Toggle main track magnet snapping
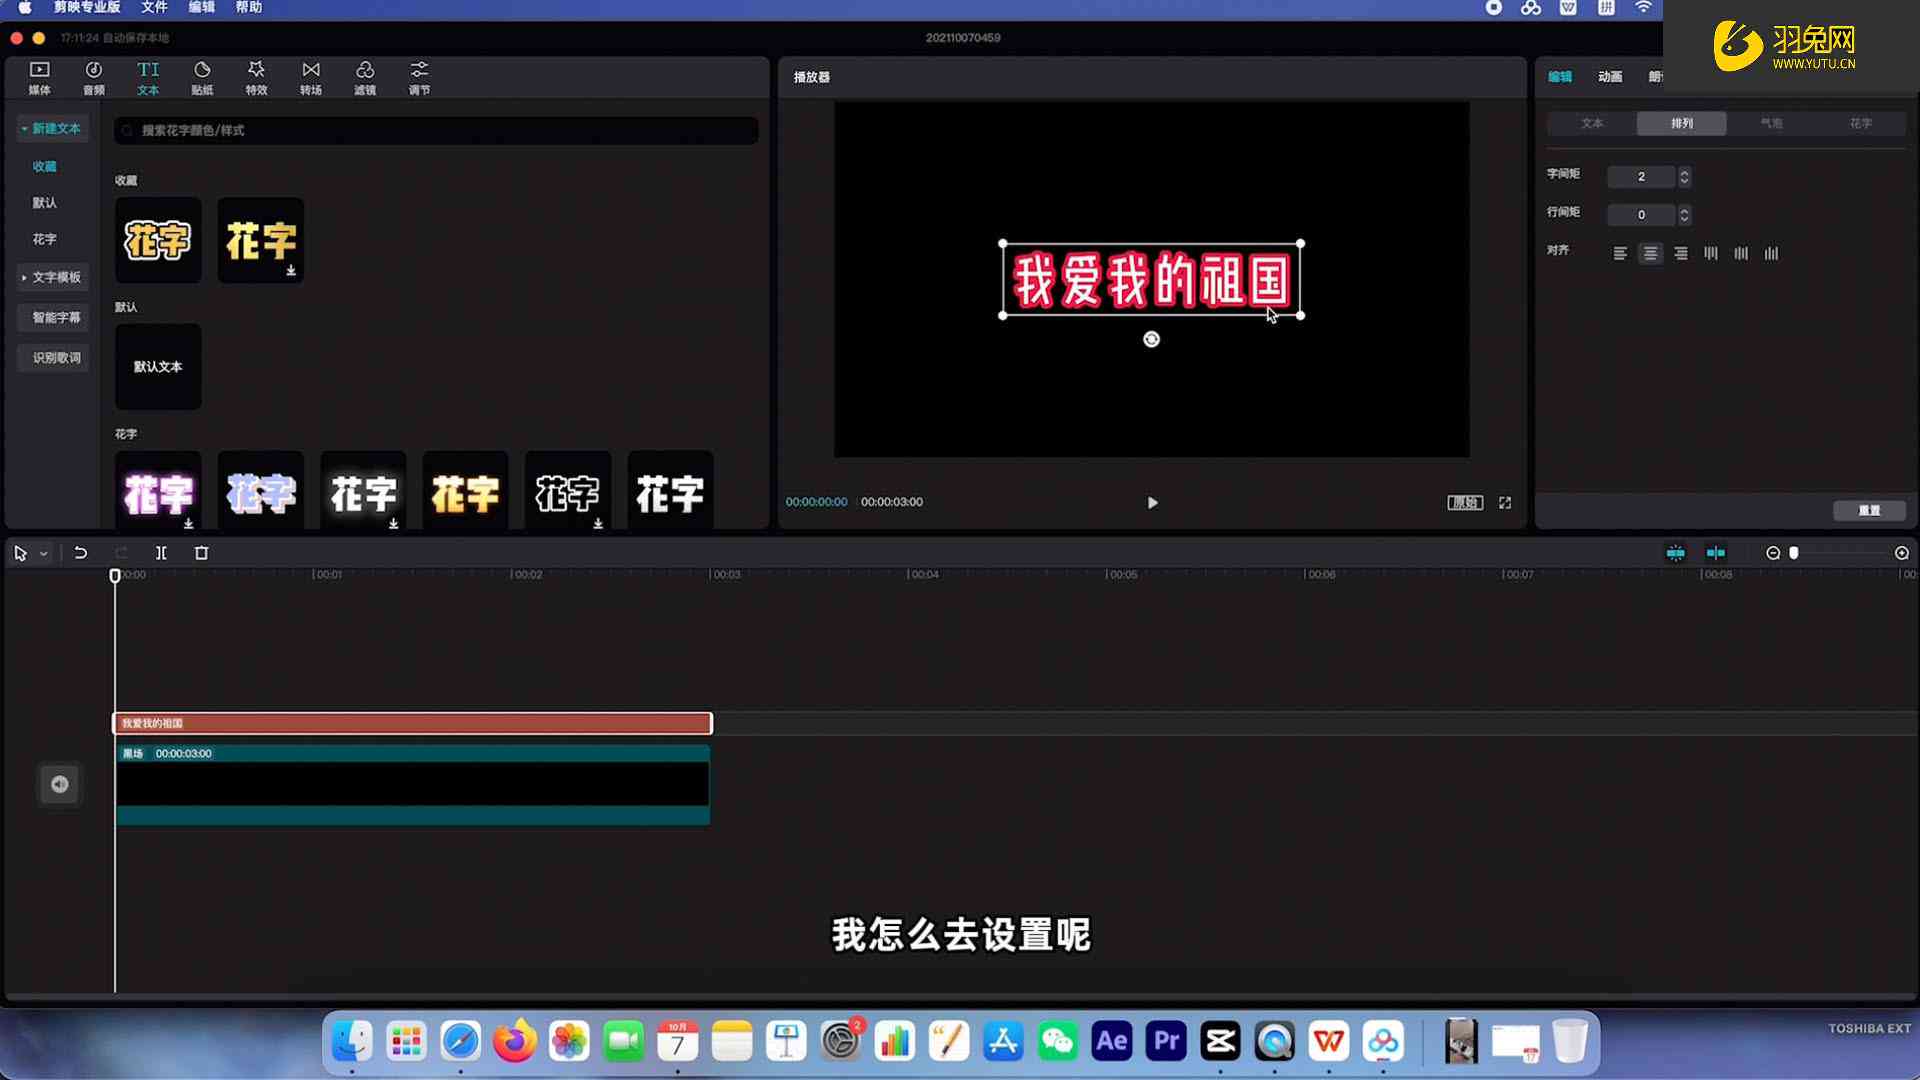 (1676, 553)
